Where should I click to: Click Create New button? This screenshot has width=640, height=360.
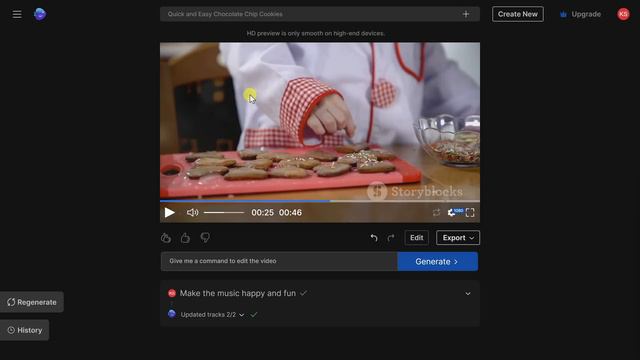518,14
